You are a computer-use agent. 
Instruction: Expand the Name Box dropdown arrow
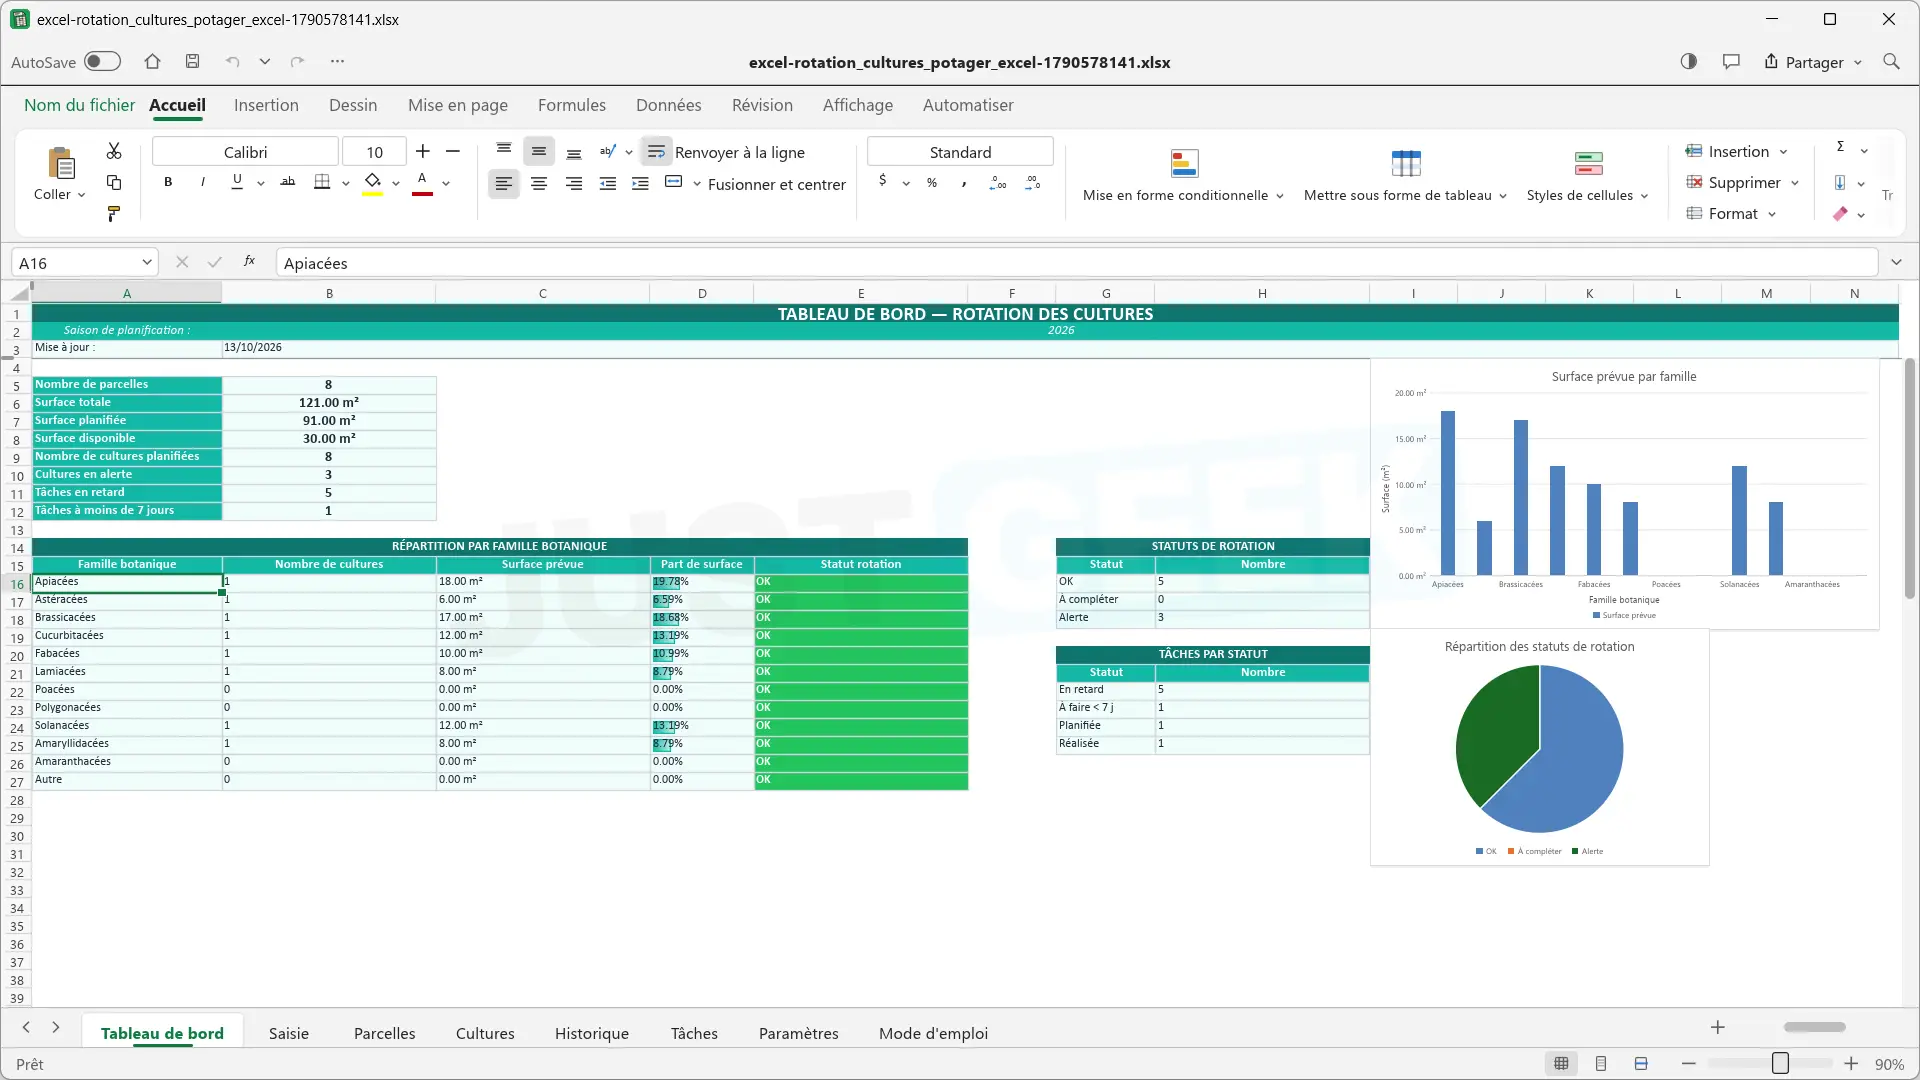tap(147, 263)
